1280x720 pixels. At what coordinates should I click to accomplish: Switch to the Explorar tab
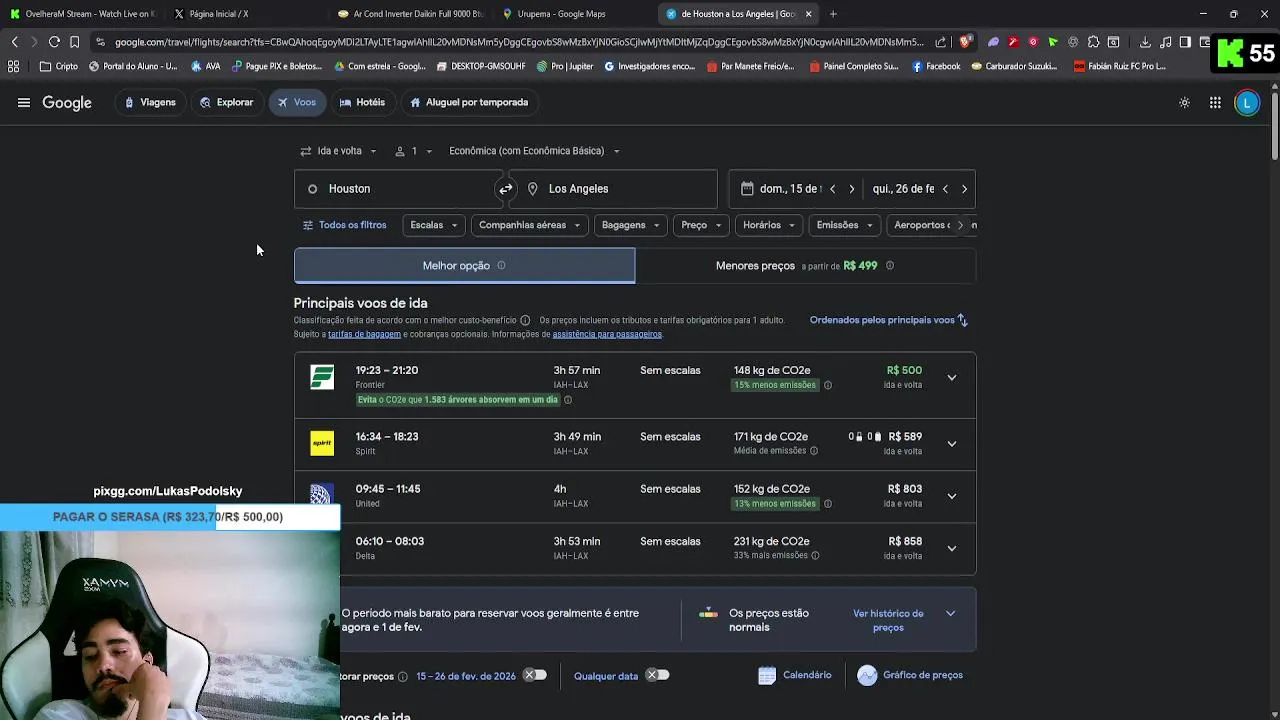(x=227, y=102)
